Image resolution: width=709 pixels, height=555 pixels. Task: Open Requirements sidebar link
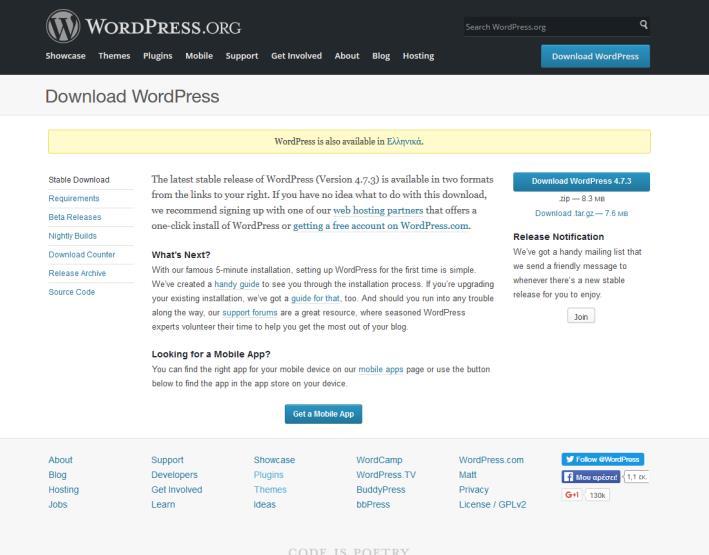74,198
